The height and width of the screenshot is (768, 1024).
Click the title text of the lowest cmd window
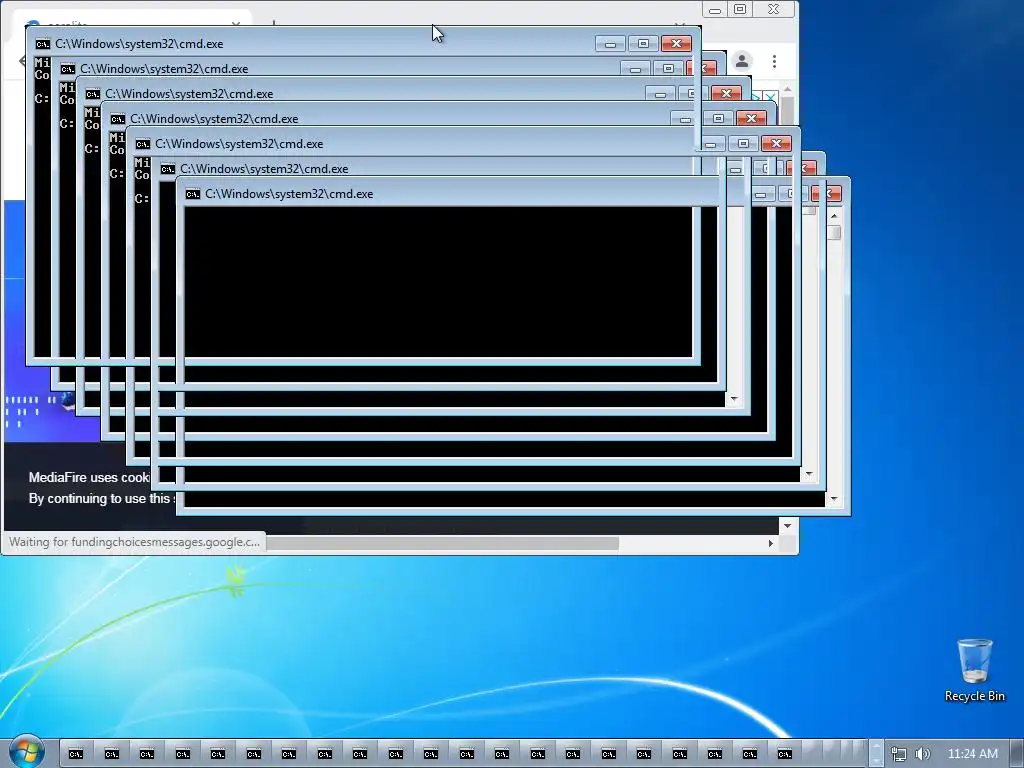[289, 194]
